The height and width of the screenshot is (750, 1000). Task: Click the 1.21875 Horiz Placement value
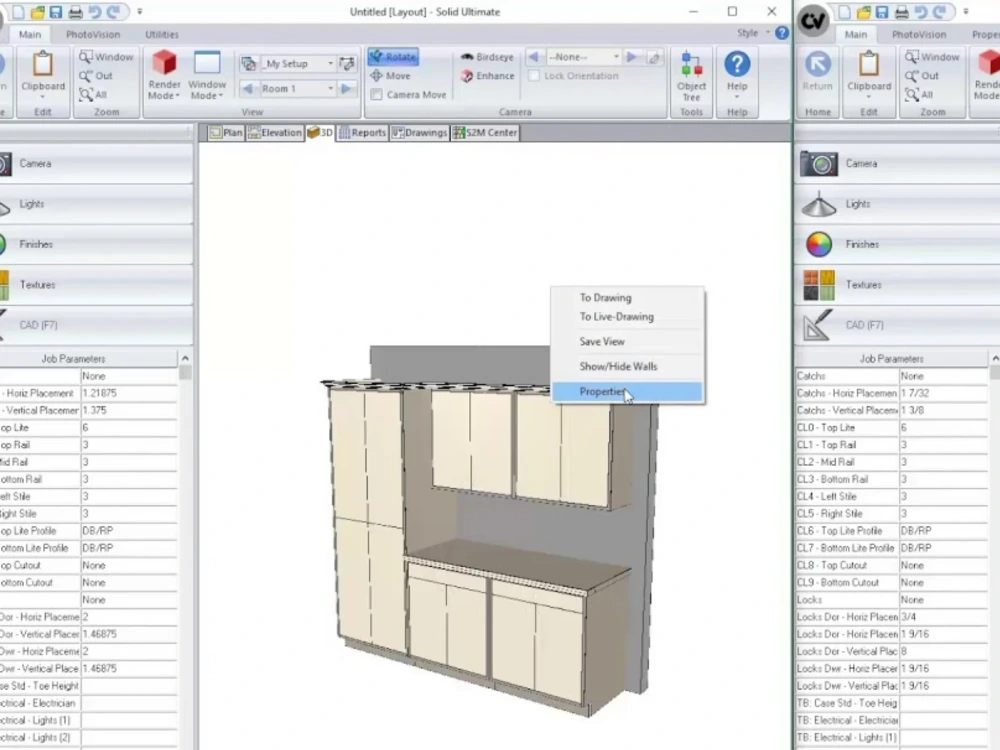click(x=129, y=393)
